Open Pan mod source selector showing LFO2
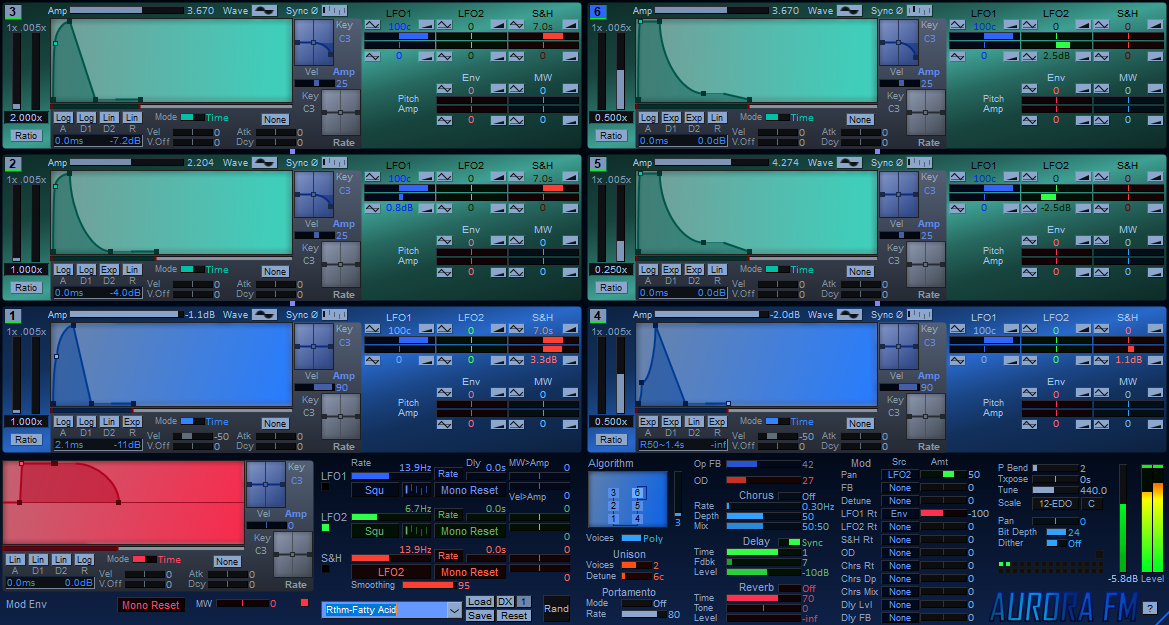This screenshot has width=1169, height=625. [x=899, y=474]
